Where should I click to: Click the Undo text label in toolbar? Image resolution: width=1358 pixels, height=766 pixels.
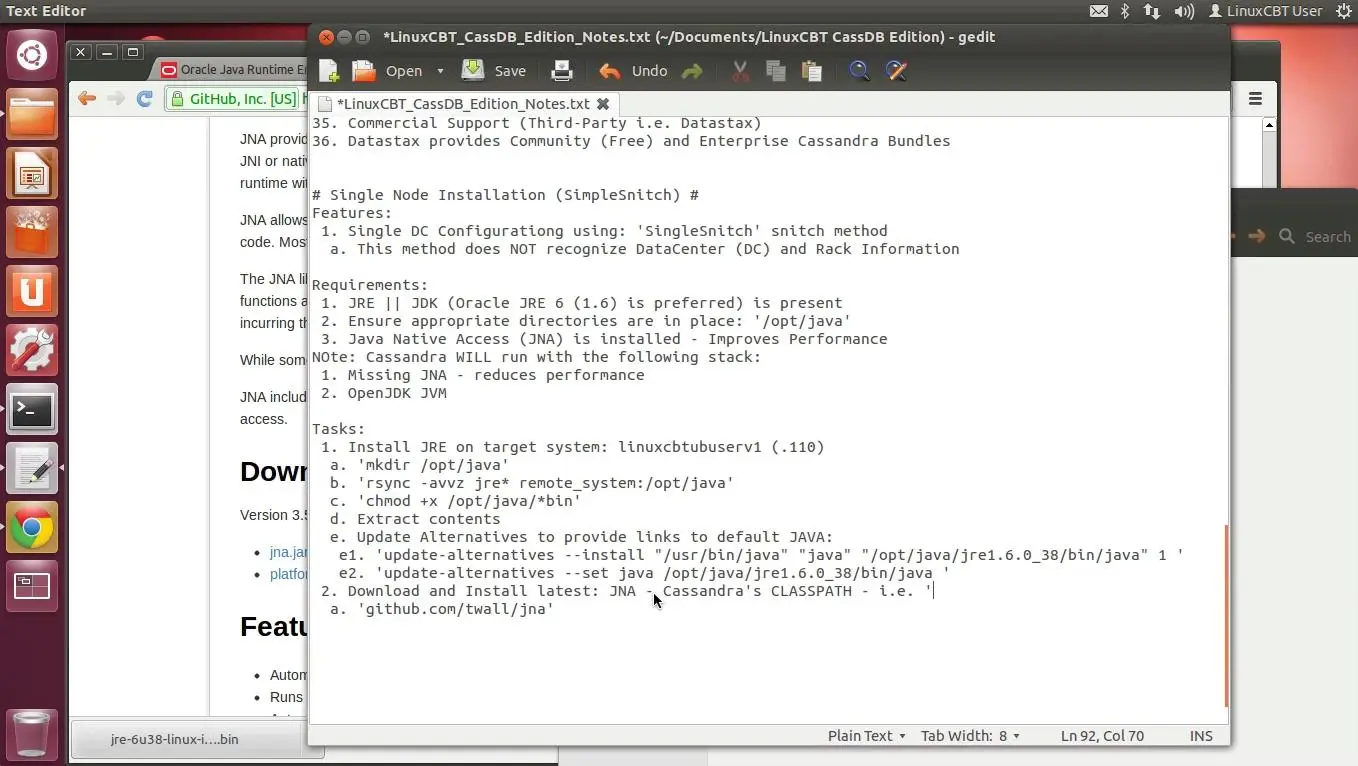coord(649,71)
